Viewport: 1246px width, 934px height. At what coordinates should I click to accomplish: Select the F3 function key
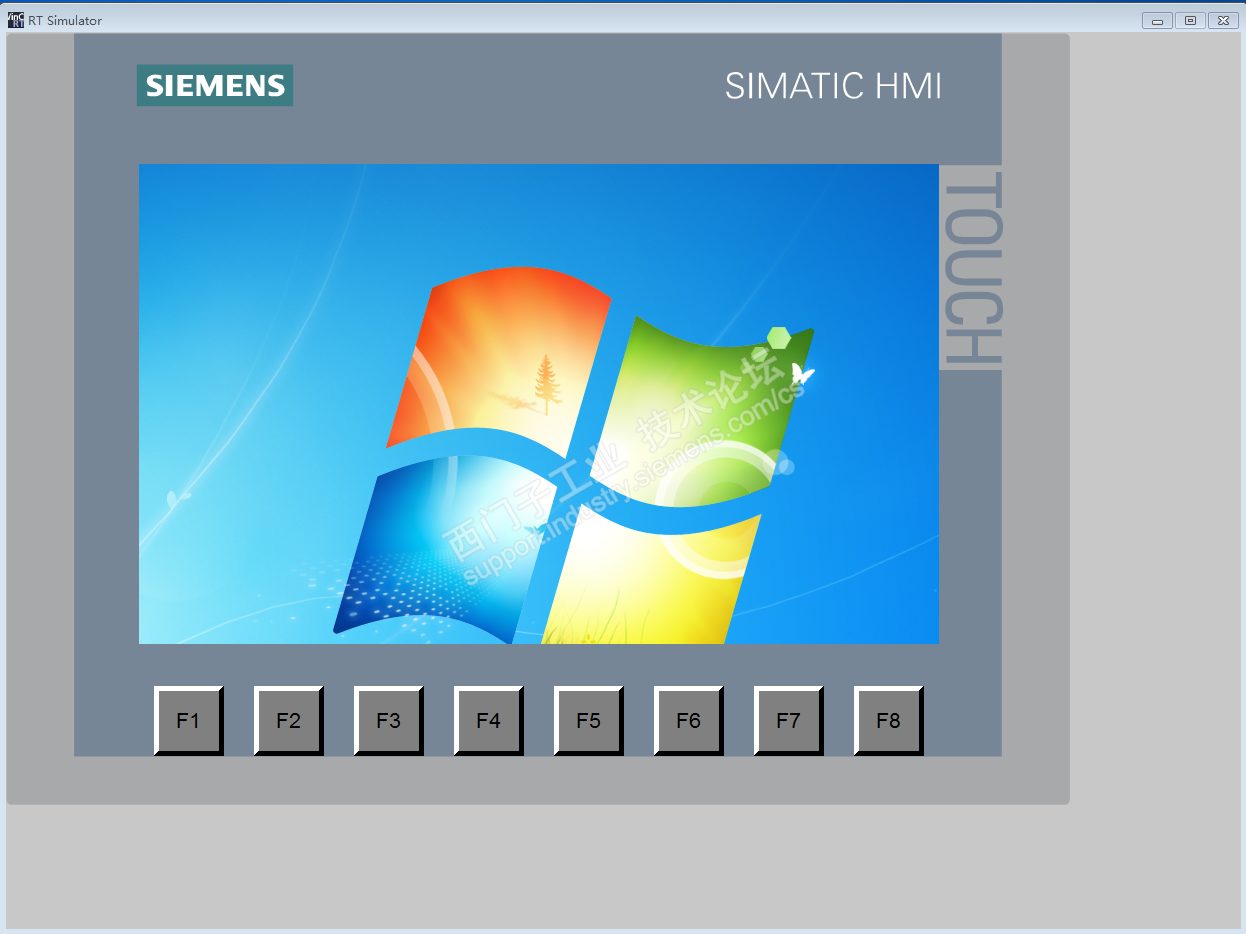coord(389,720)
